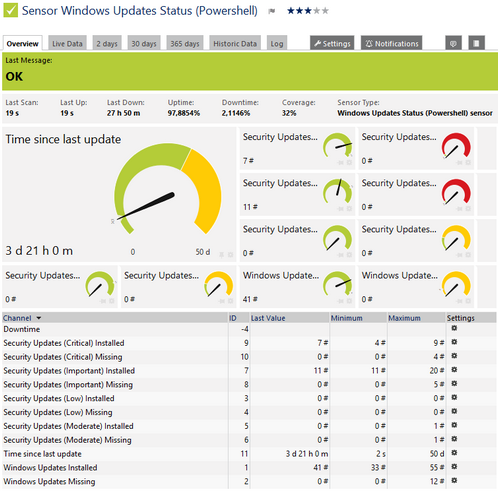The image size is (498, 491).
Task: Select Security Updates (Critical) Installed channel name
Action: coord(64,343)
